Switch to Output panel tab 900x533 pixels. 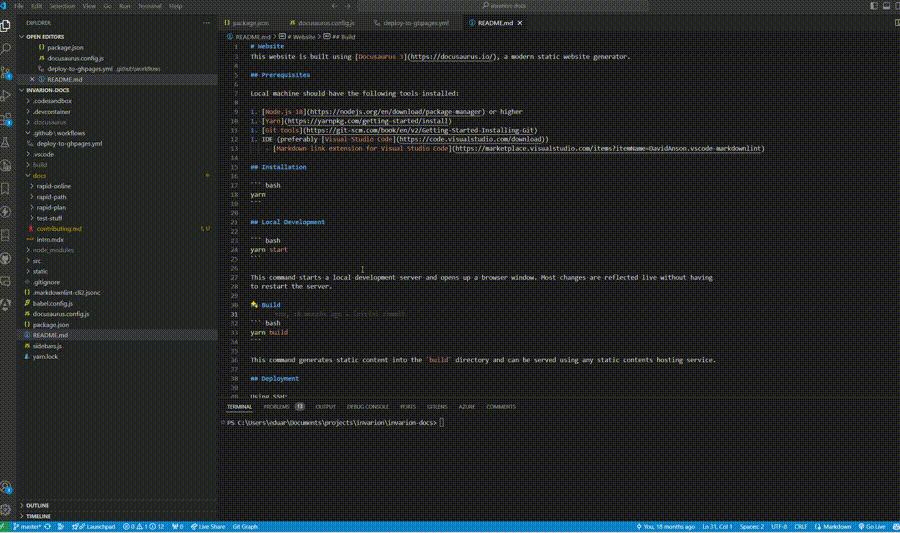coord(325,407)
